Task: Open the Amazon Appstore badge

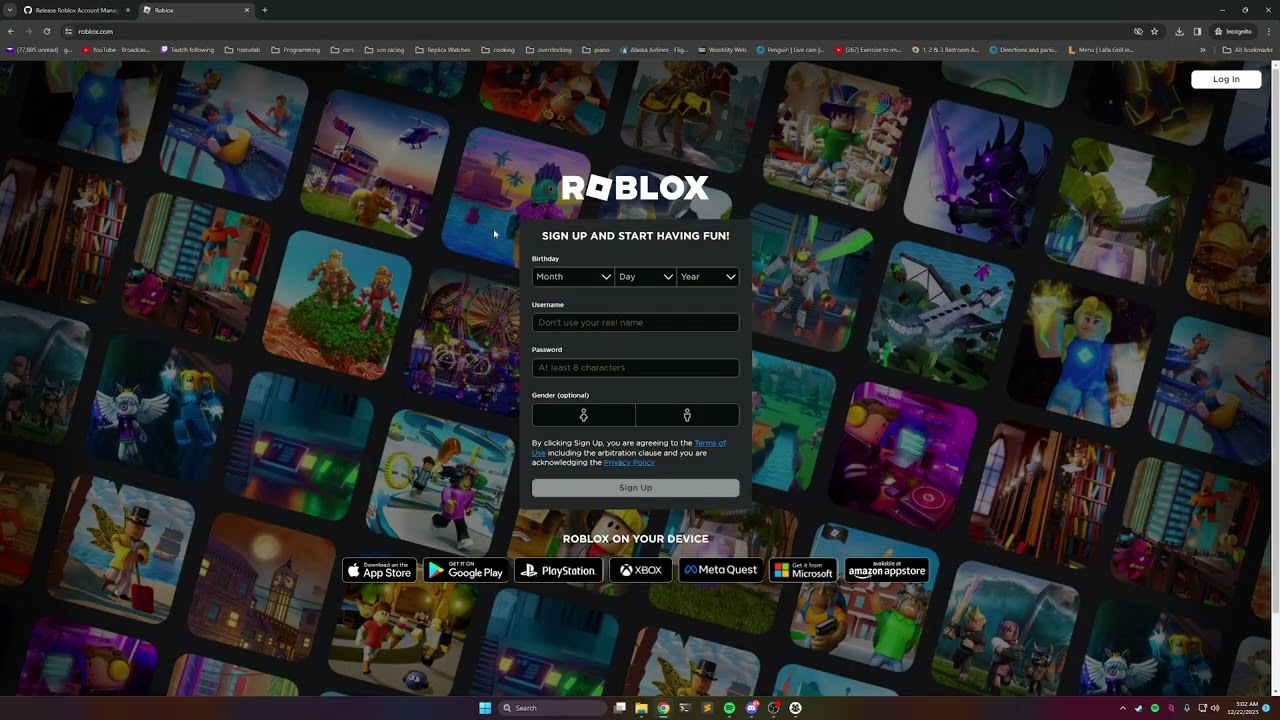Action: tap(887, 570)
